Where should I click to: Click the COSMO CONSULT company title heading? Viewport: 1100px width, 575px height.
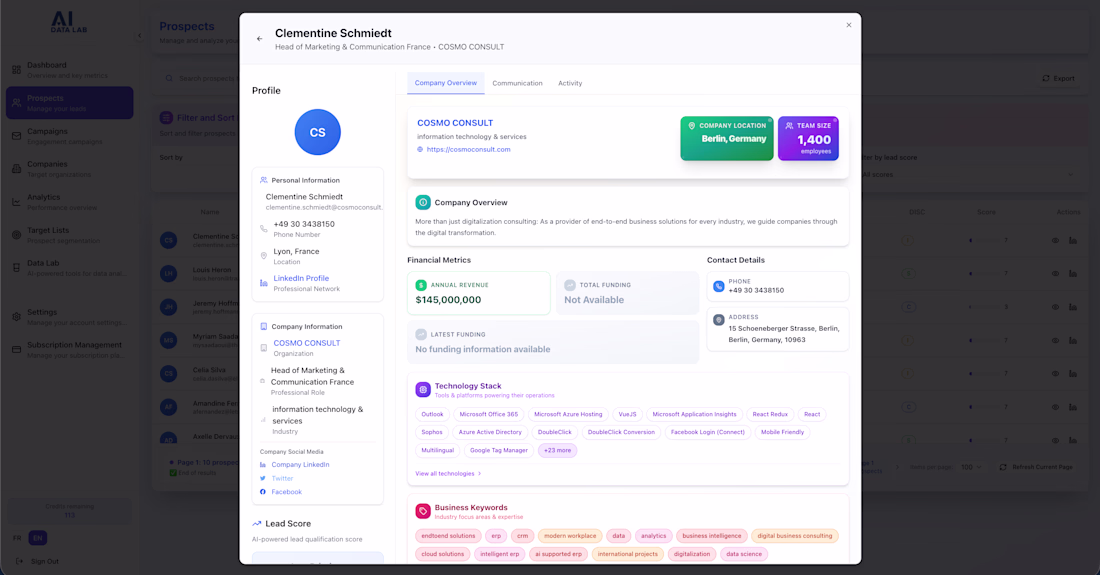pyautogui.click(x=455, y=123)
